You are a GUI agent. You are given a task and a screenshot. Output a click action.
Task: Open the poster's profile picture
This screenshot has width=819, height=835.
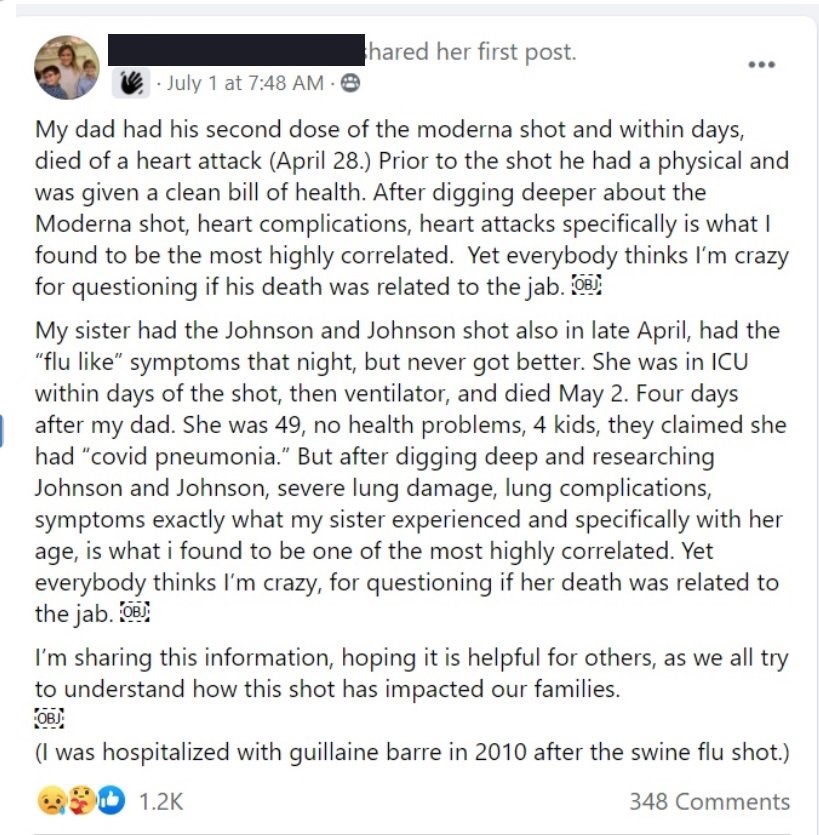pos(68,68)
